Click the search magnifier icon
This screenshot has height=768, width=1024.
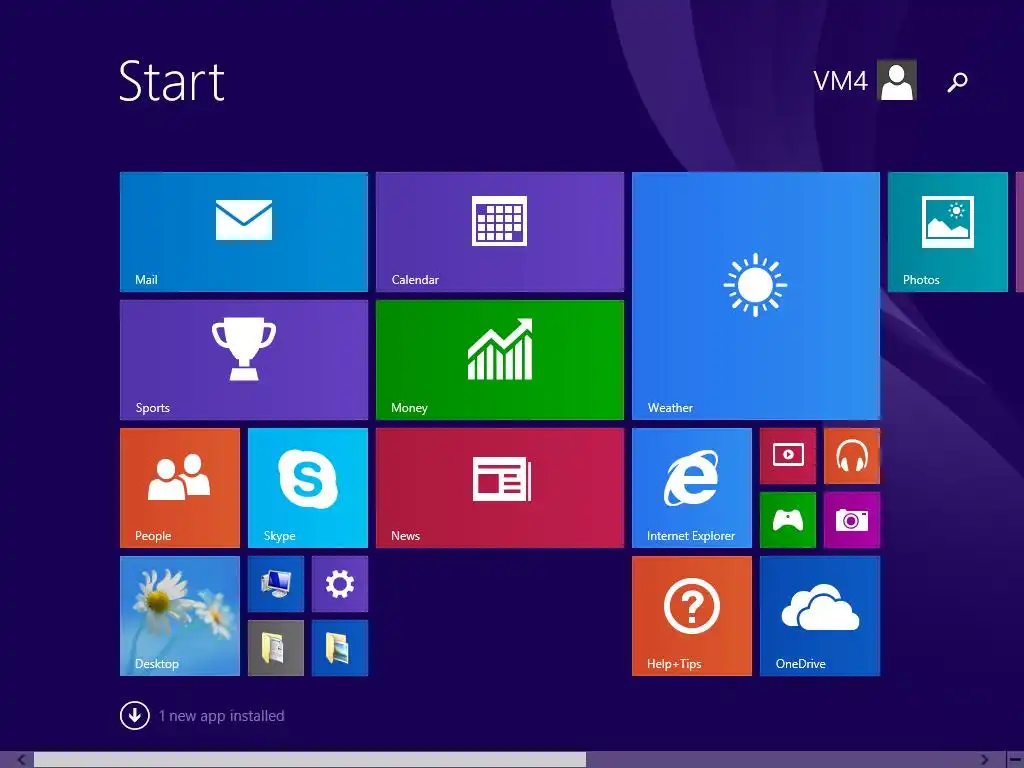[957, 82]
